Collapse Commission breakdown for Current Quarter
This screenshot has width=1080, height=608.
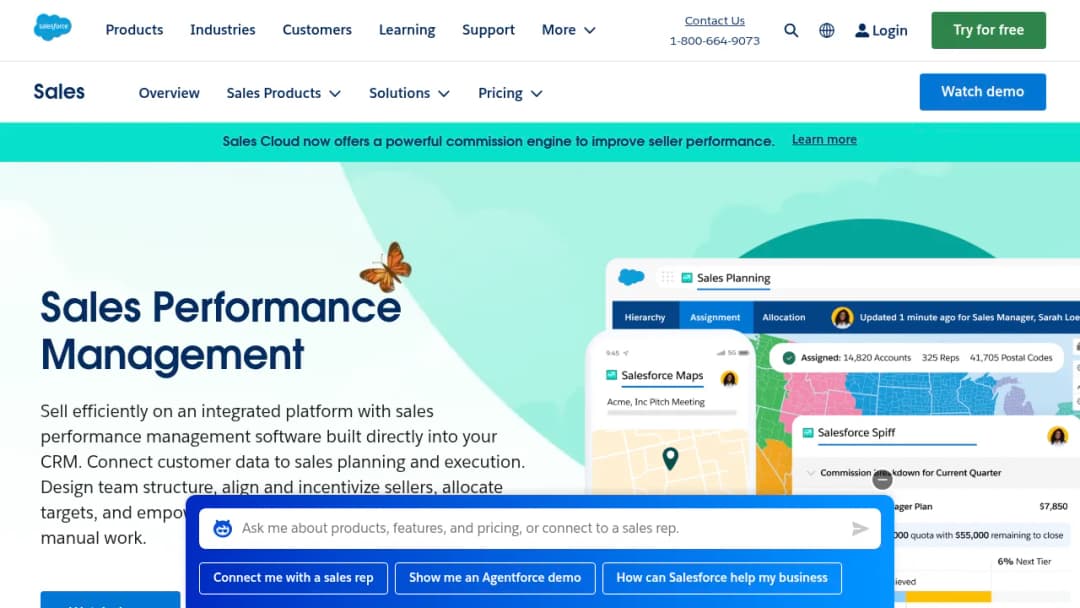tap(811, 473)
